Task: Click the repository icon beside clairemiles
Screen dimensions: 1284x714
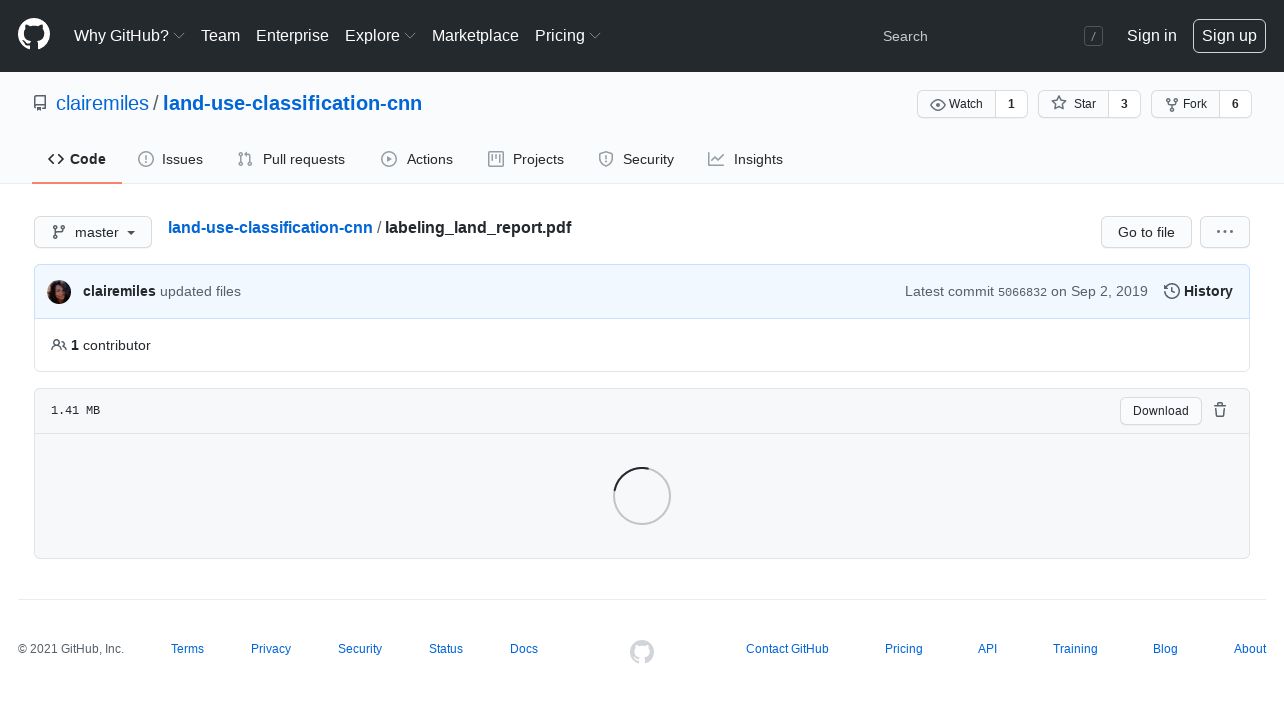Action: (40, 103)
